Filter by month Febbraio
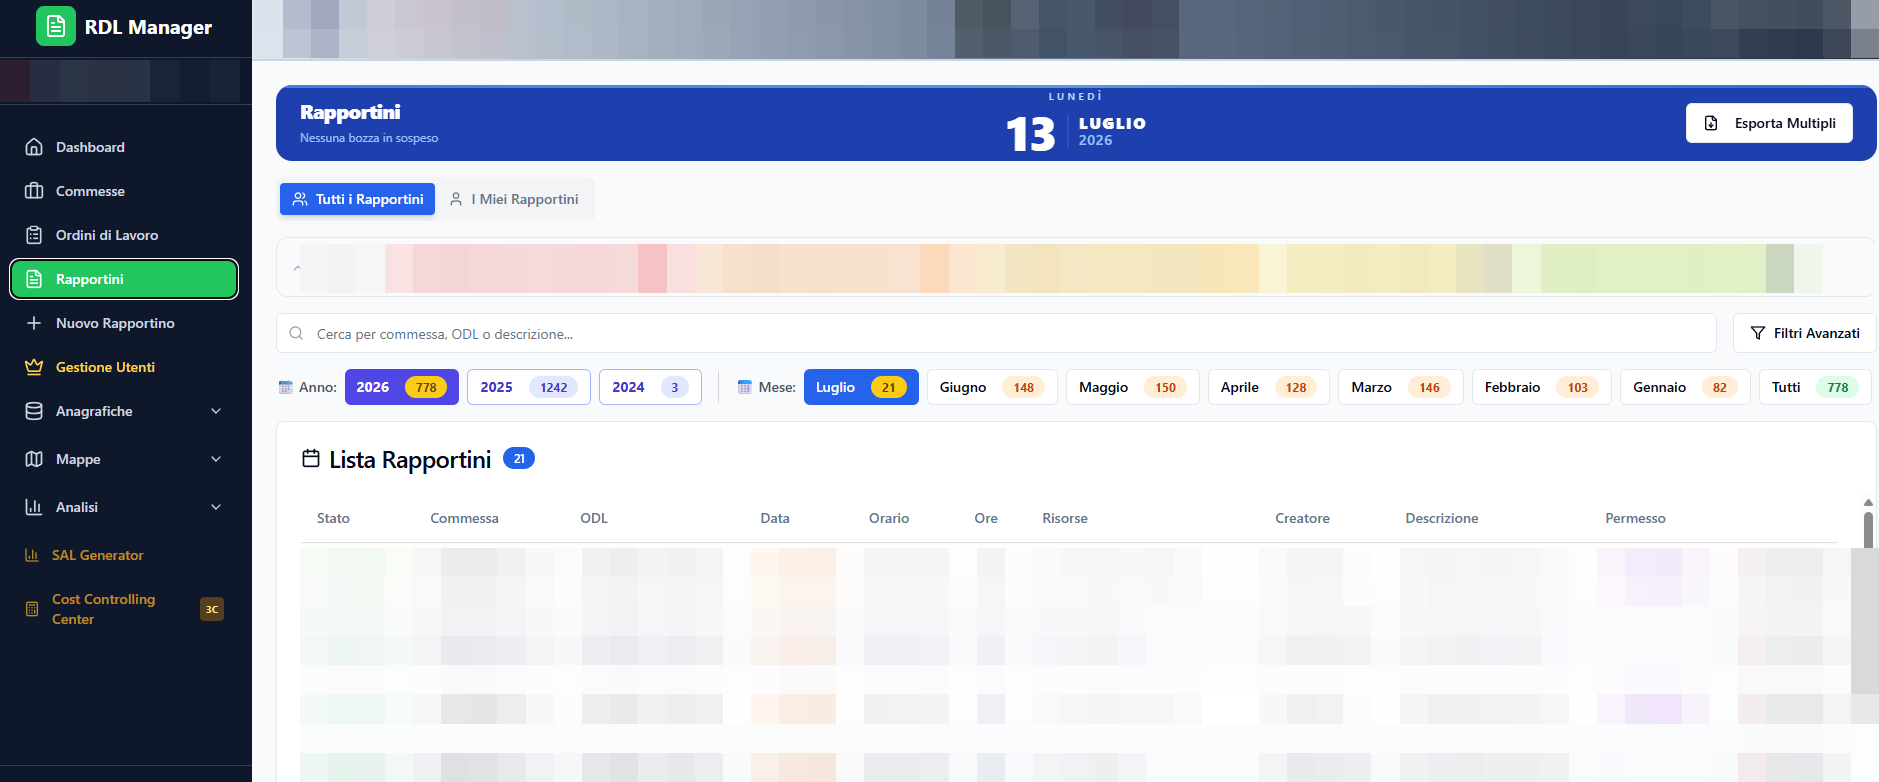Screen dimensions: 1879x782 pyautogui.click(x=1542, y=387)
